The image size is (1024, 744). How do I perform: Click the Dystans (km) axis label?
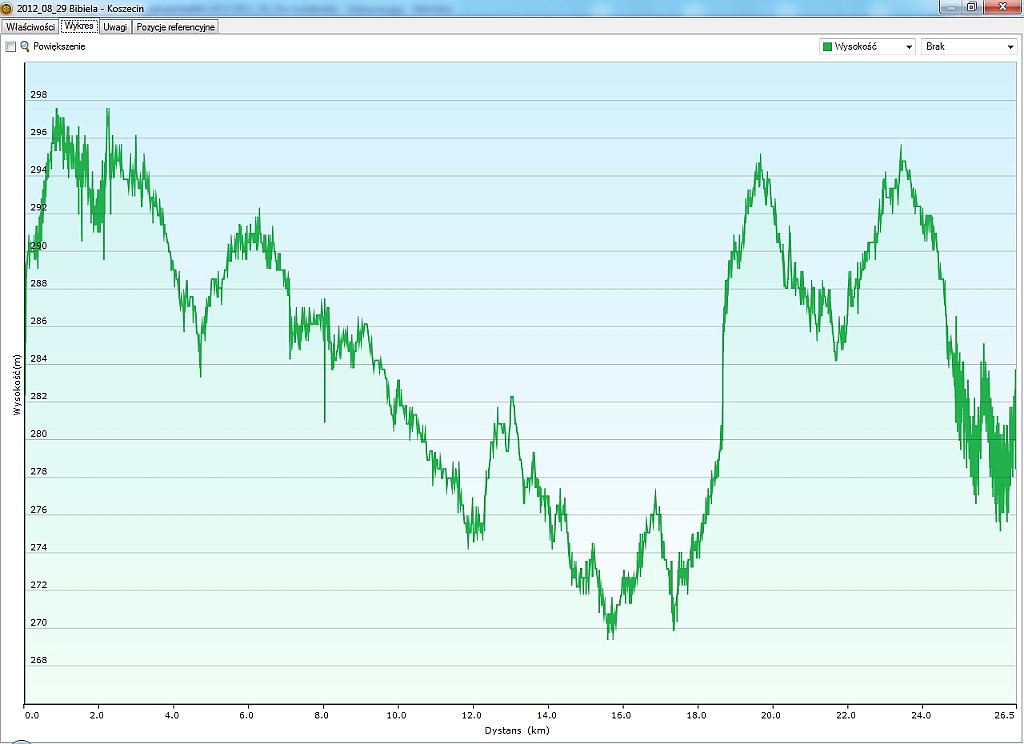point(517,731)
